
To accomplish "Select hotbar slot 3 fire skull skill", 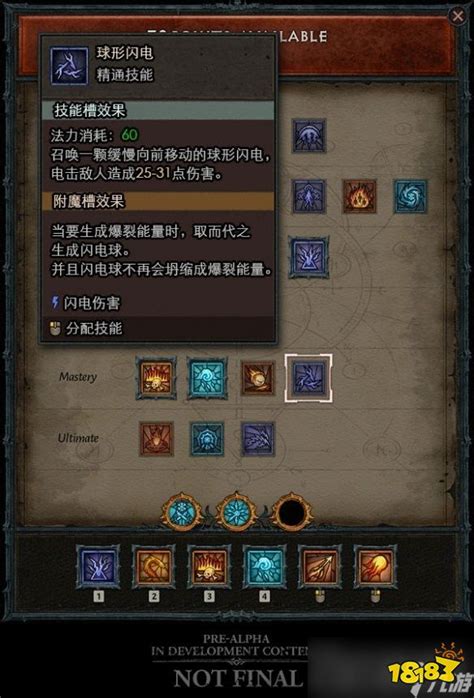I will tap(209, 567).
